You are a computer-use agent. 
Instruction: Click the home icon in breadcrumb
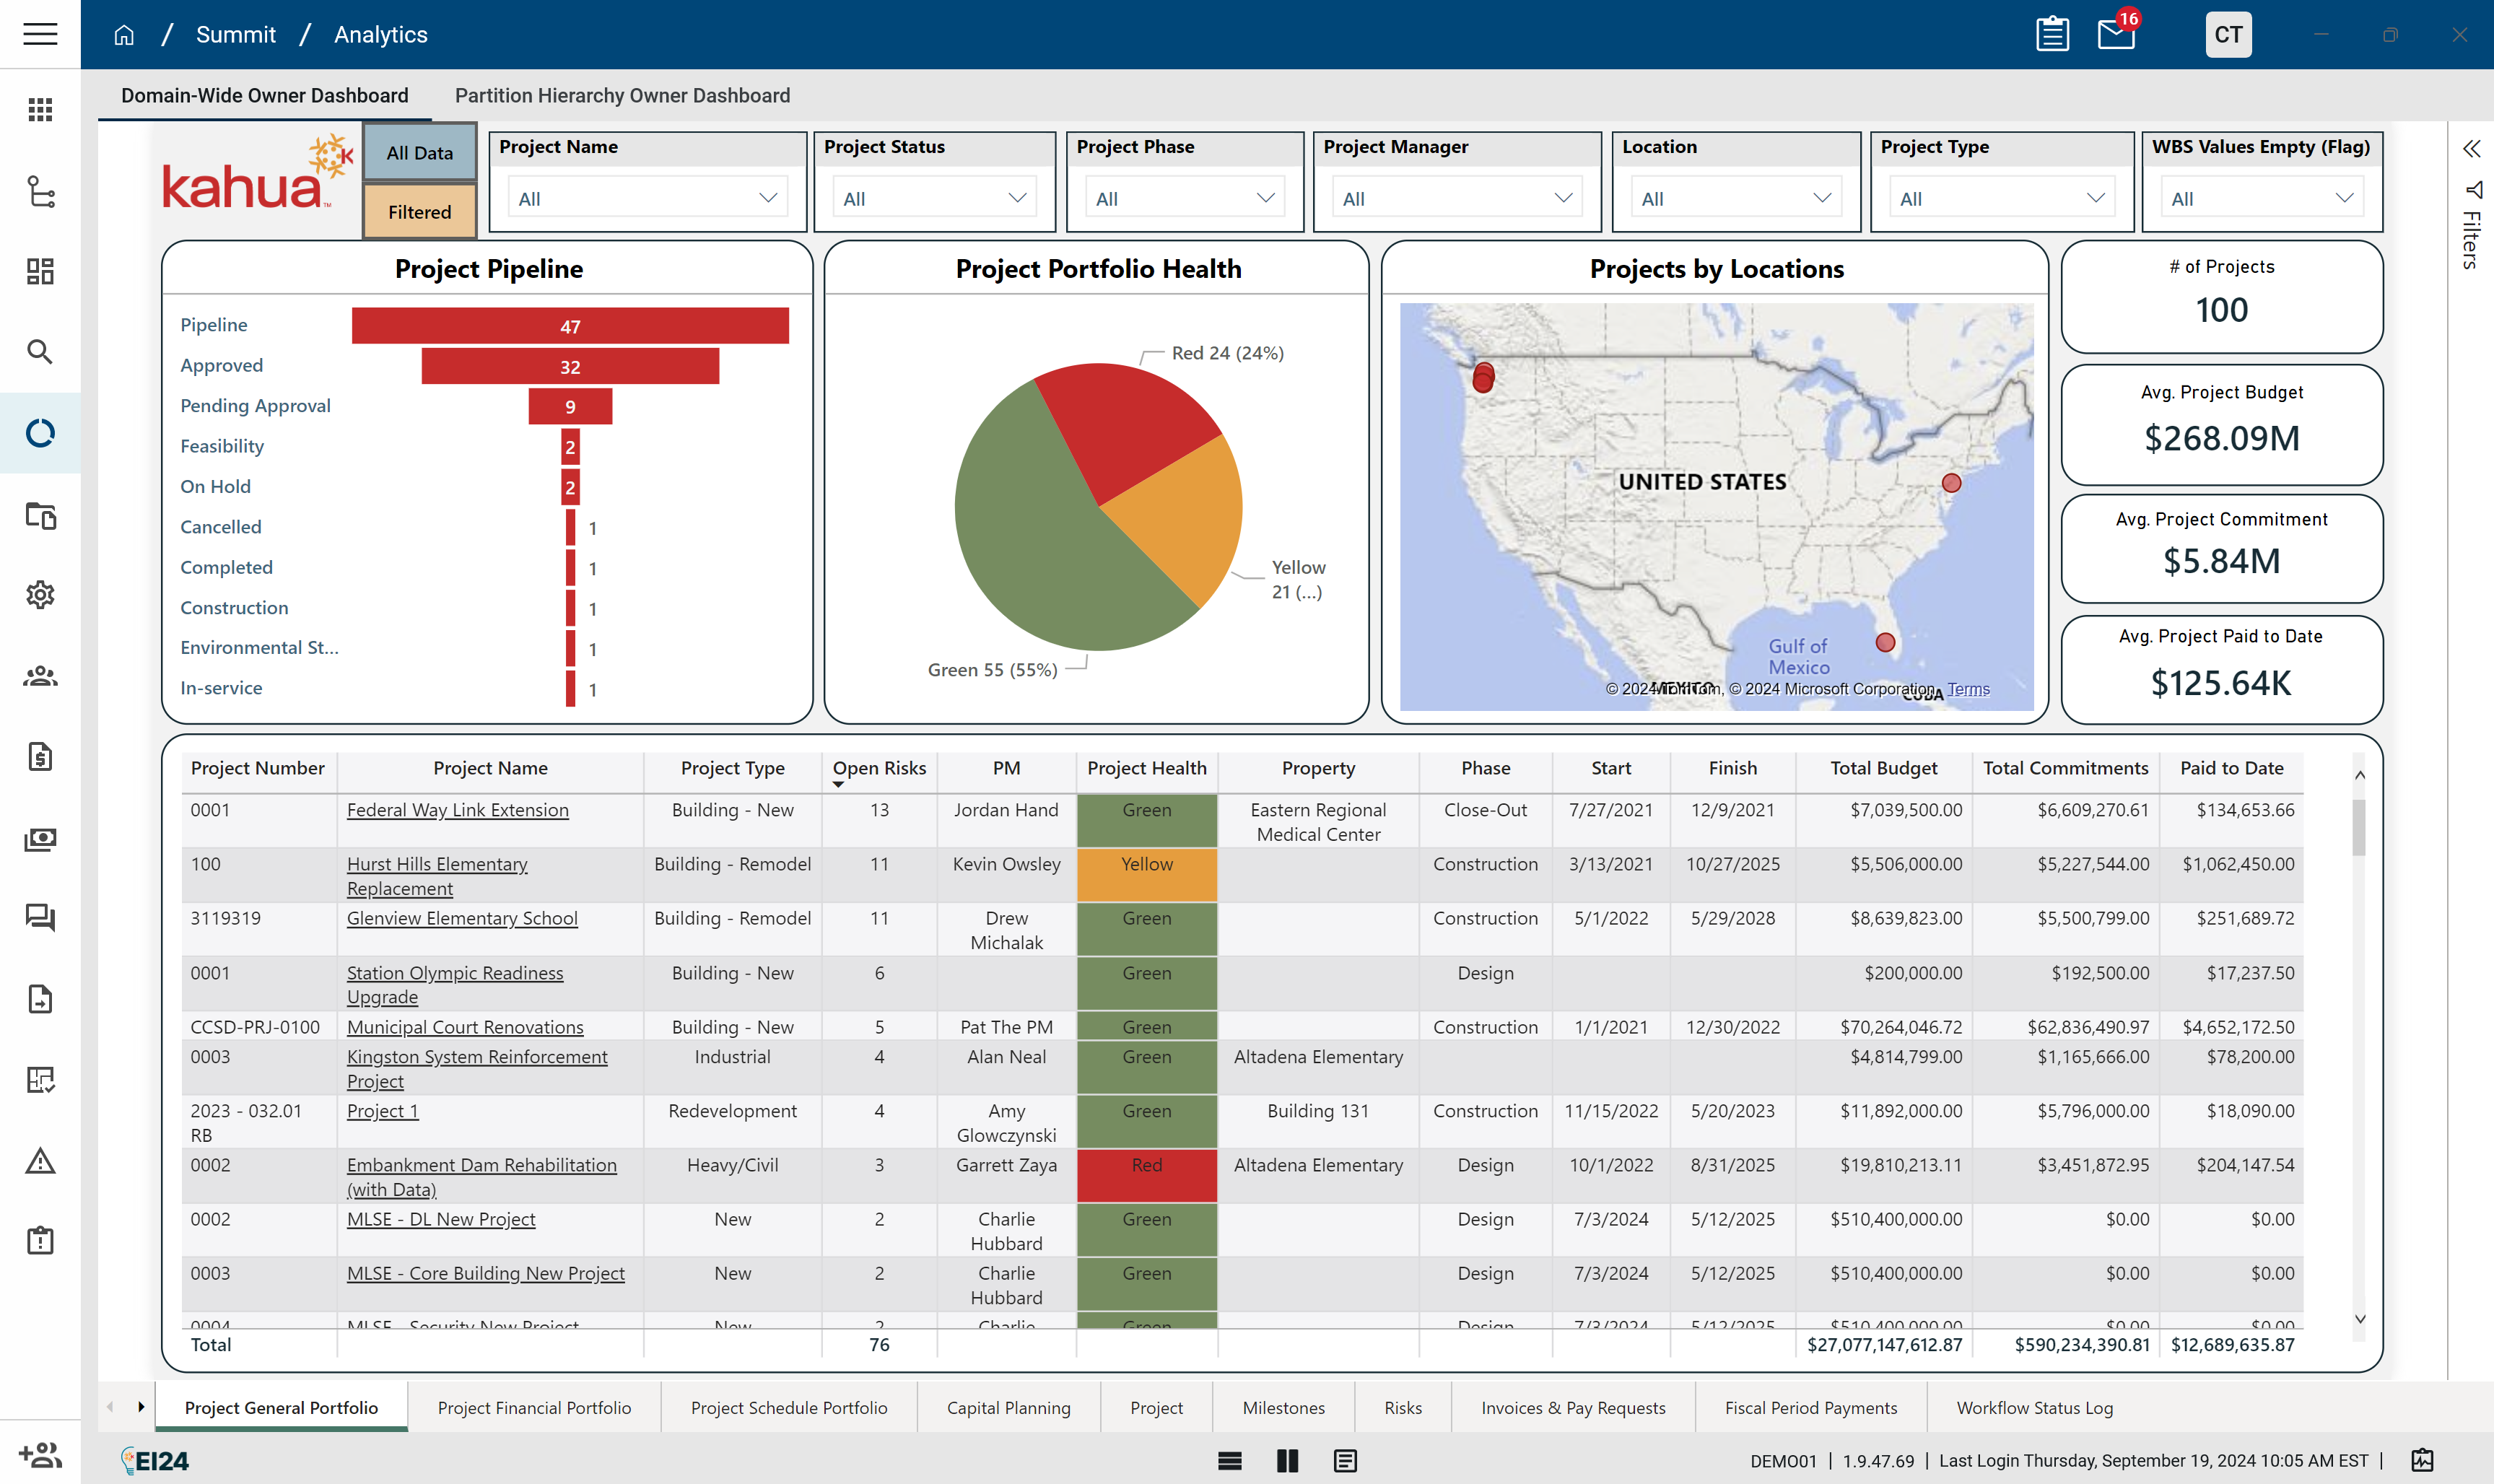tap(124, 35)
